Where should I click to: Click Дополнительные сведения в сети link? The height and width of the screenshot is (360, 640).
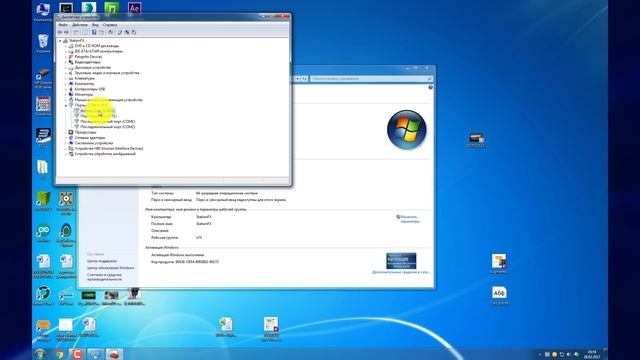click(401, 272)
